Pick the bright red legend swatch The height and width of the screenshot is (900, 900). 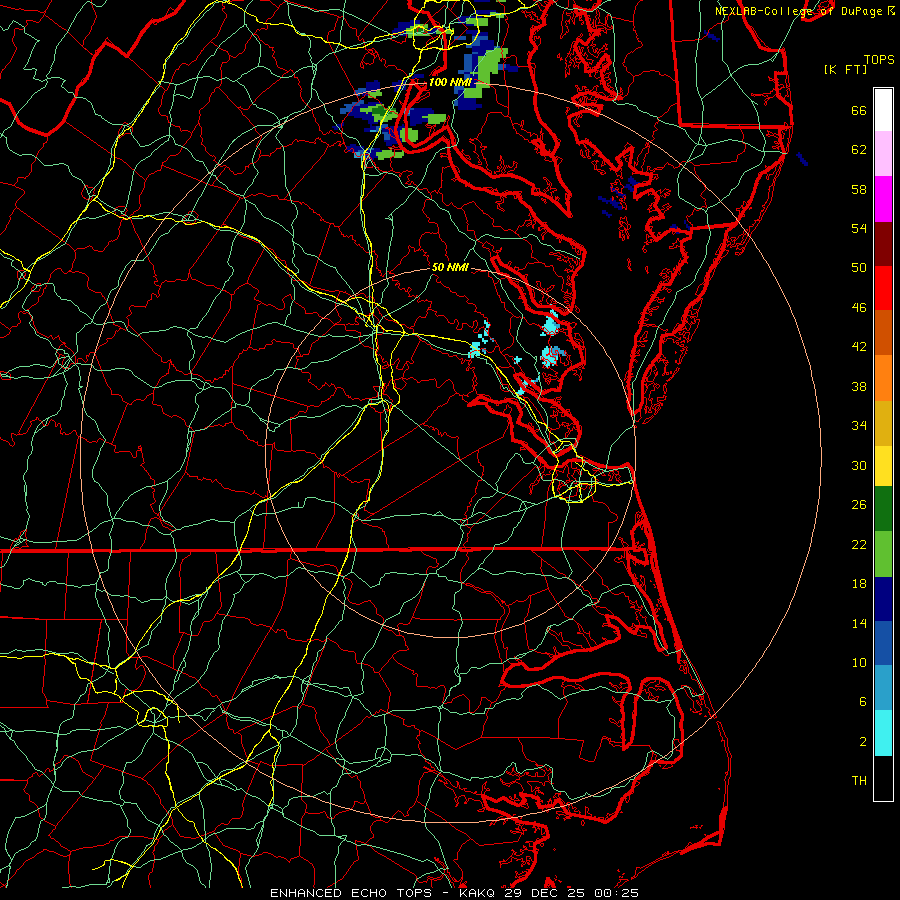[883, 288]
